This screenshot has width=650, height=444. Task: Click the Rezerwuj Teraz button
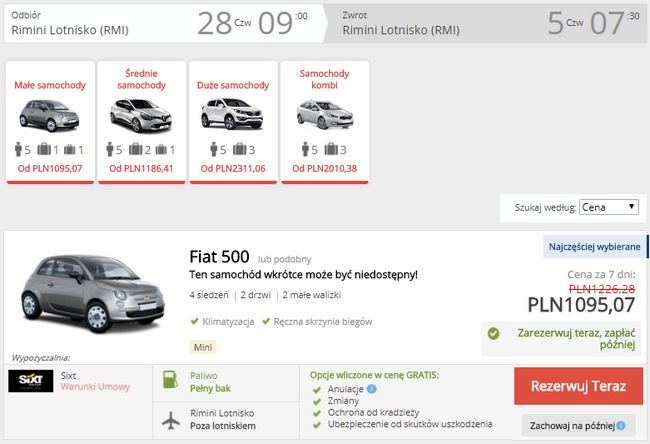point(578,386)
